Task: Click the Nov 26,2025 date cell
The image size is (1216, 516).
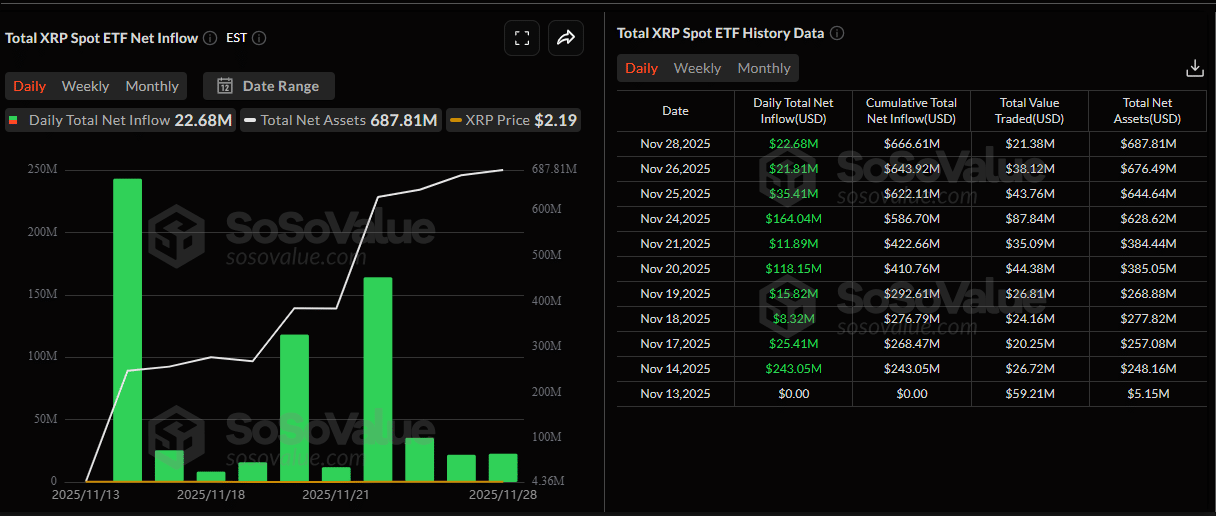Action: click(x=675, y=169)
